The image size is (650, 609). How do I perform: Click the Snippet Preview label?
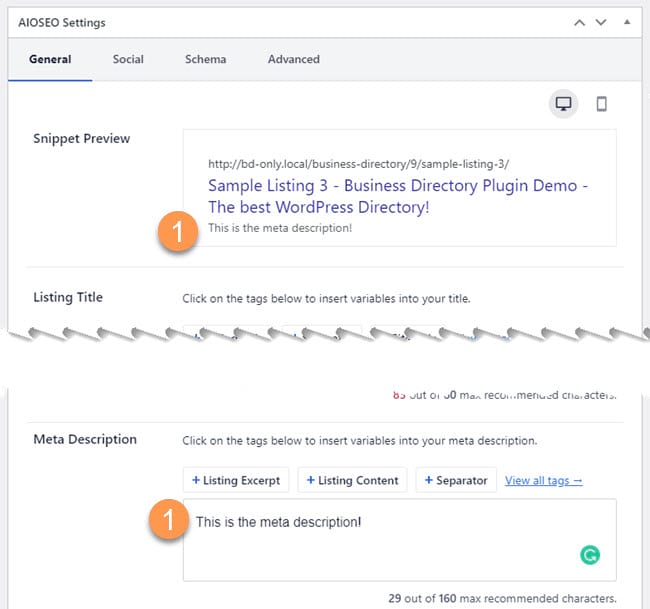point(82,138)
